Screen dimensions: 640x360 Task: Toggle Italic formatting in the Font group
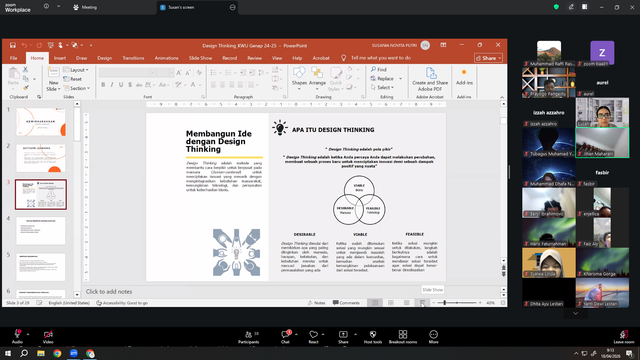click(x=112, y=84)
